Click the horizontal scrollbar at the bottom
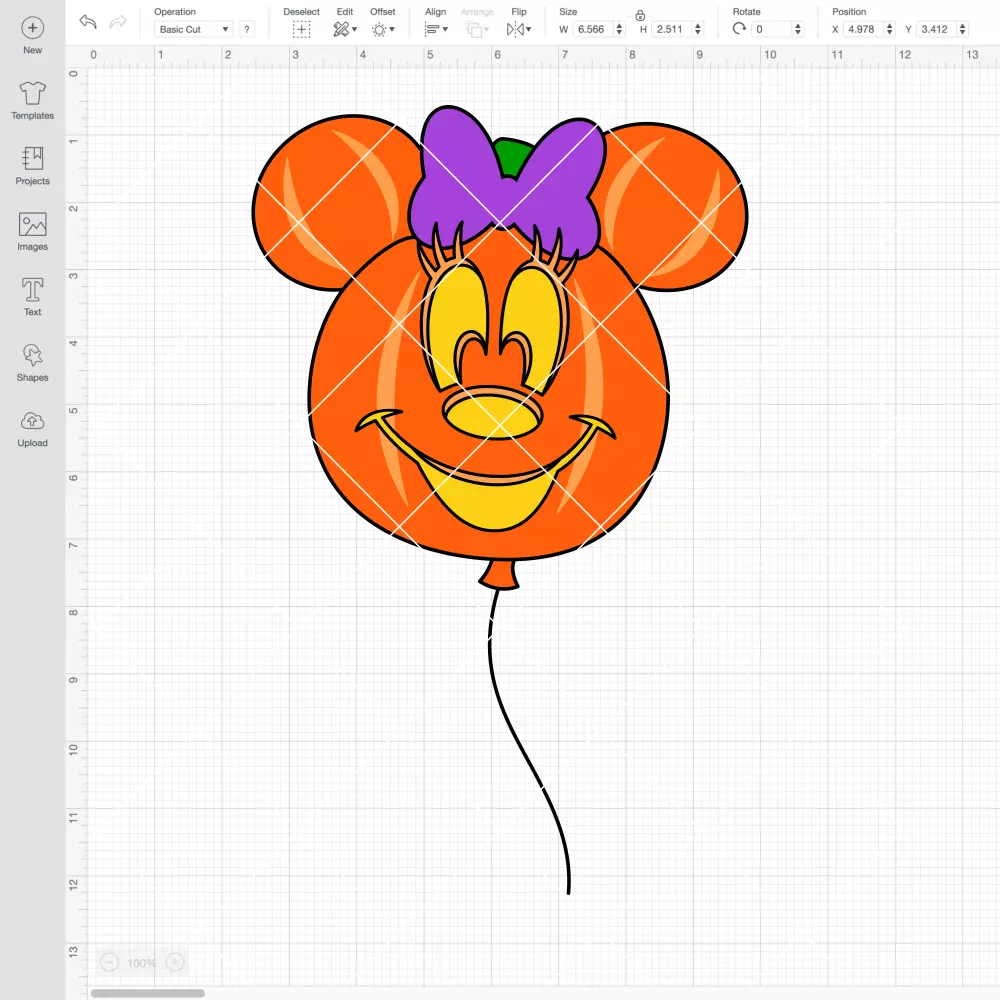This screenshot has width=1000, height=1000. [x=147, y=993]
